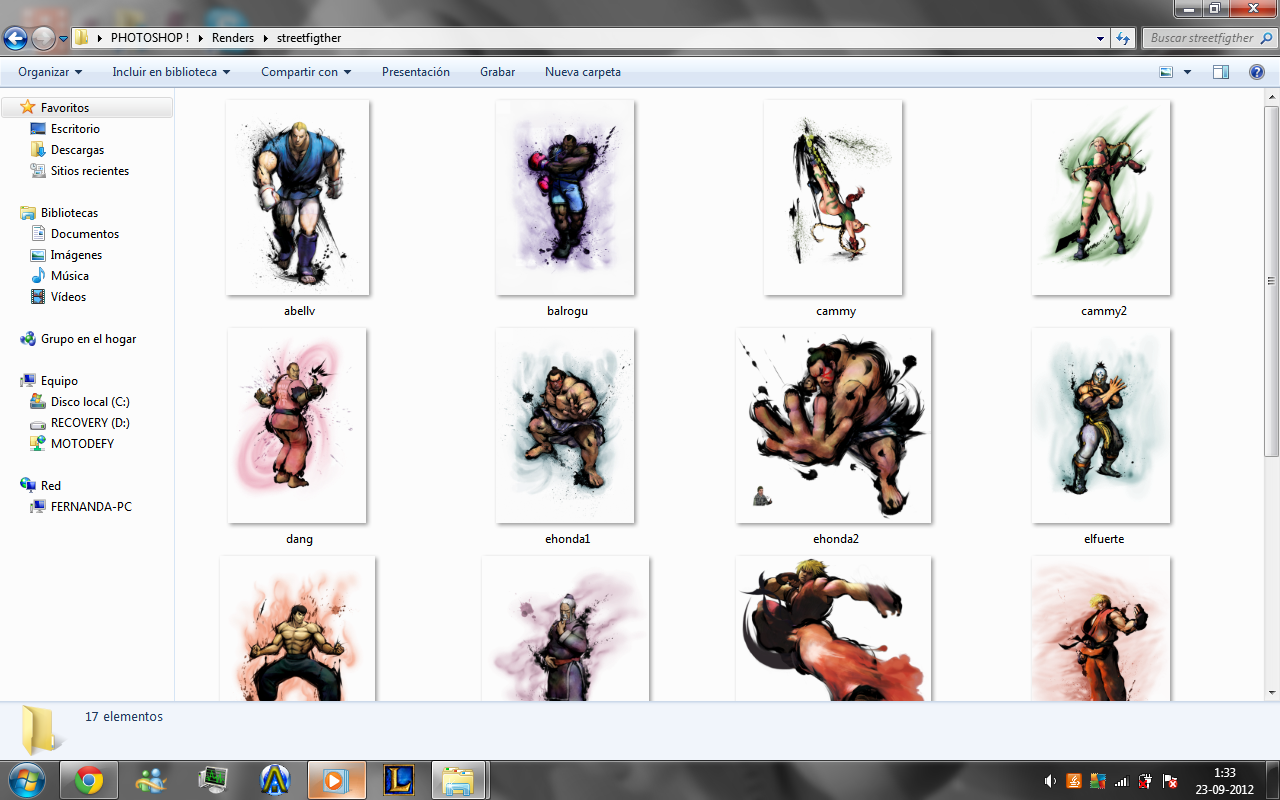The image size is (1280, 800).
Task: Click the blue A taskbar icon
Action: pyautogui.click(x=274, y=780)
